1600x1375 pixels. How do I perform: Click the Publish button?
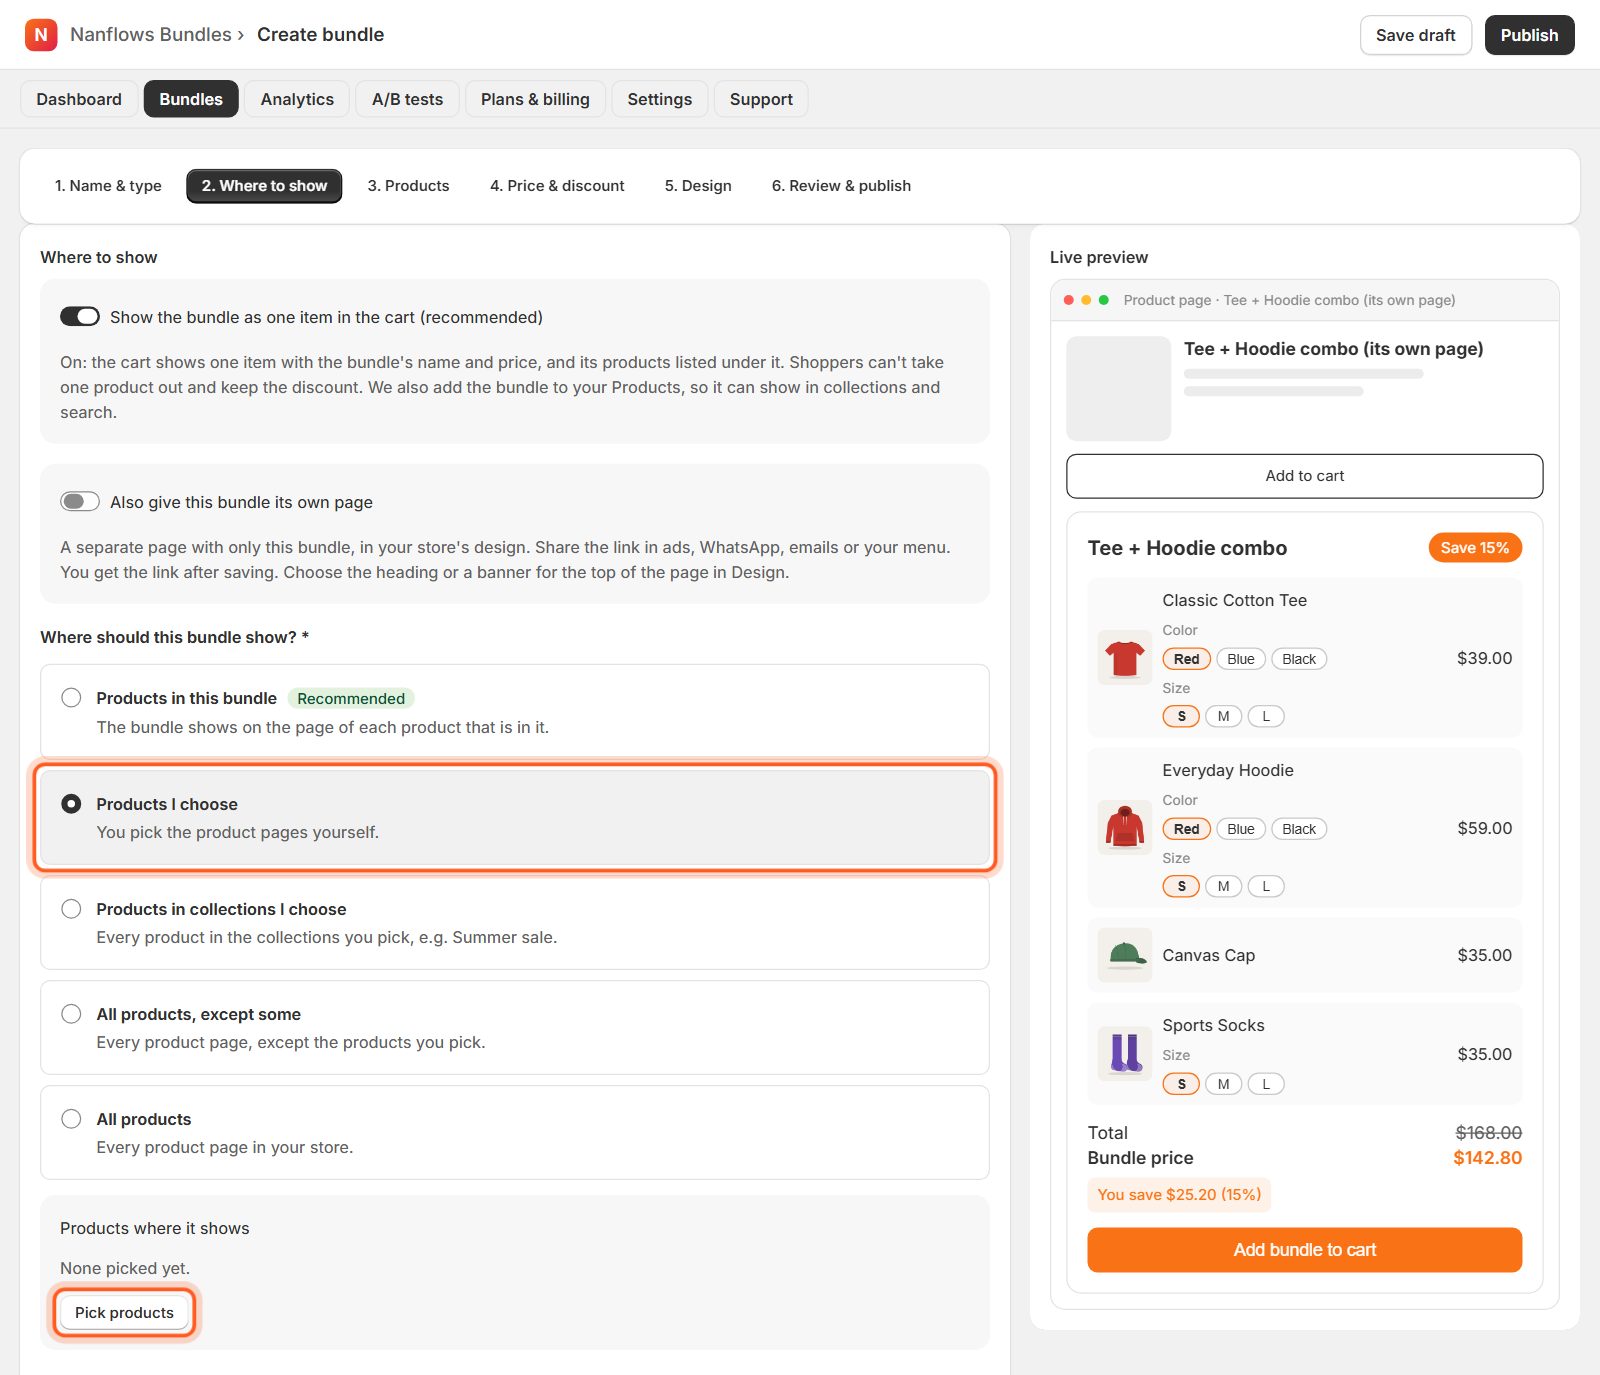tap(1529, 35)
